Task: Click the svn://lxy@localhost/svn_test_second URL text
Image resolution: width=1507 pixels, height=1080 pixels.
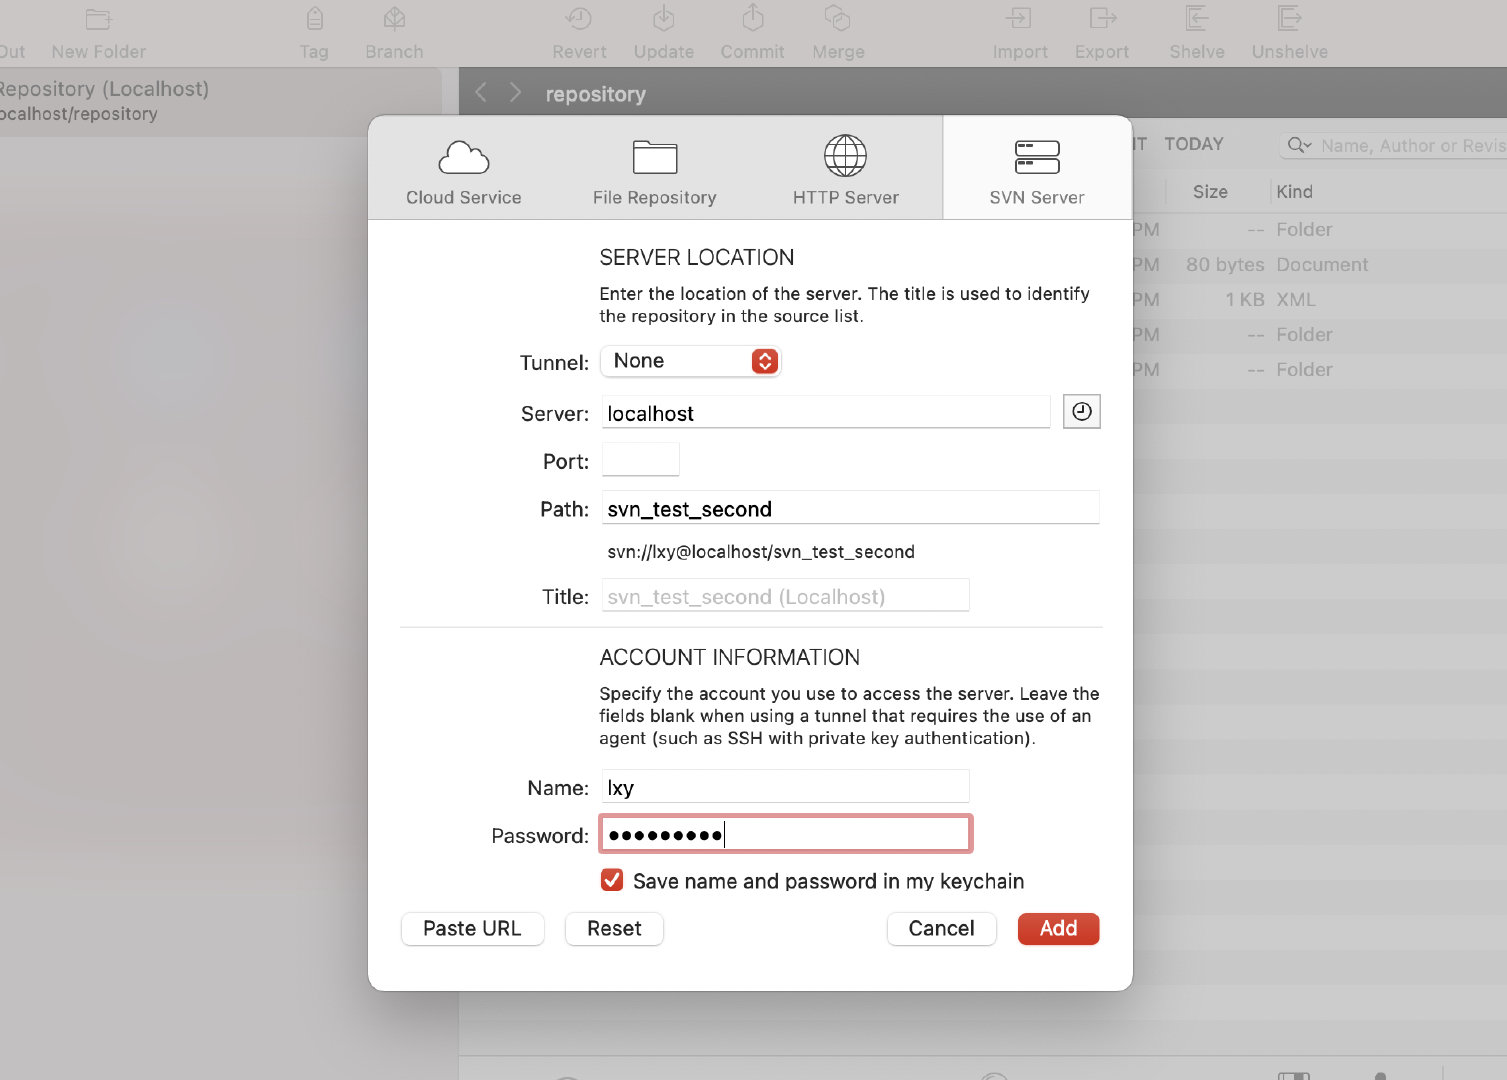Action: [x=761, y=552]
